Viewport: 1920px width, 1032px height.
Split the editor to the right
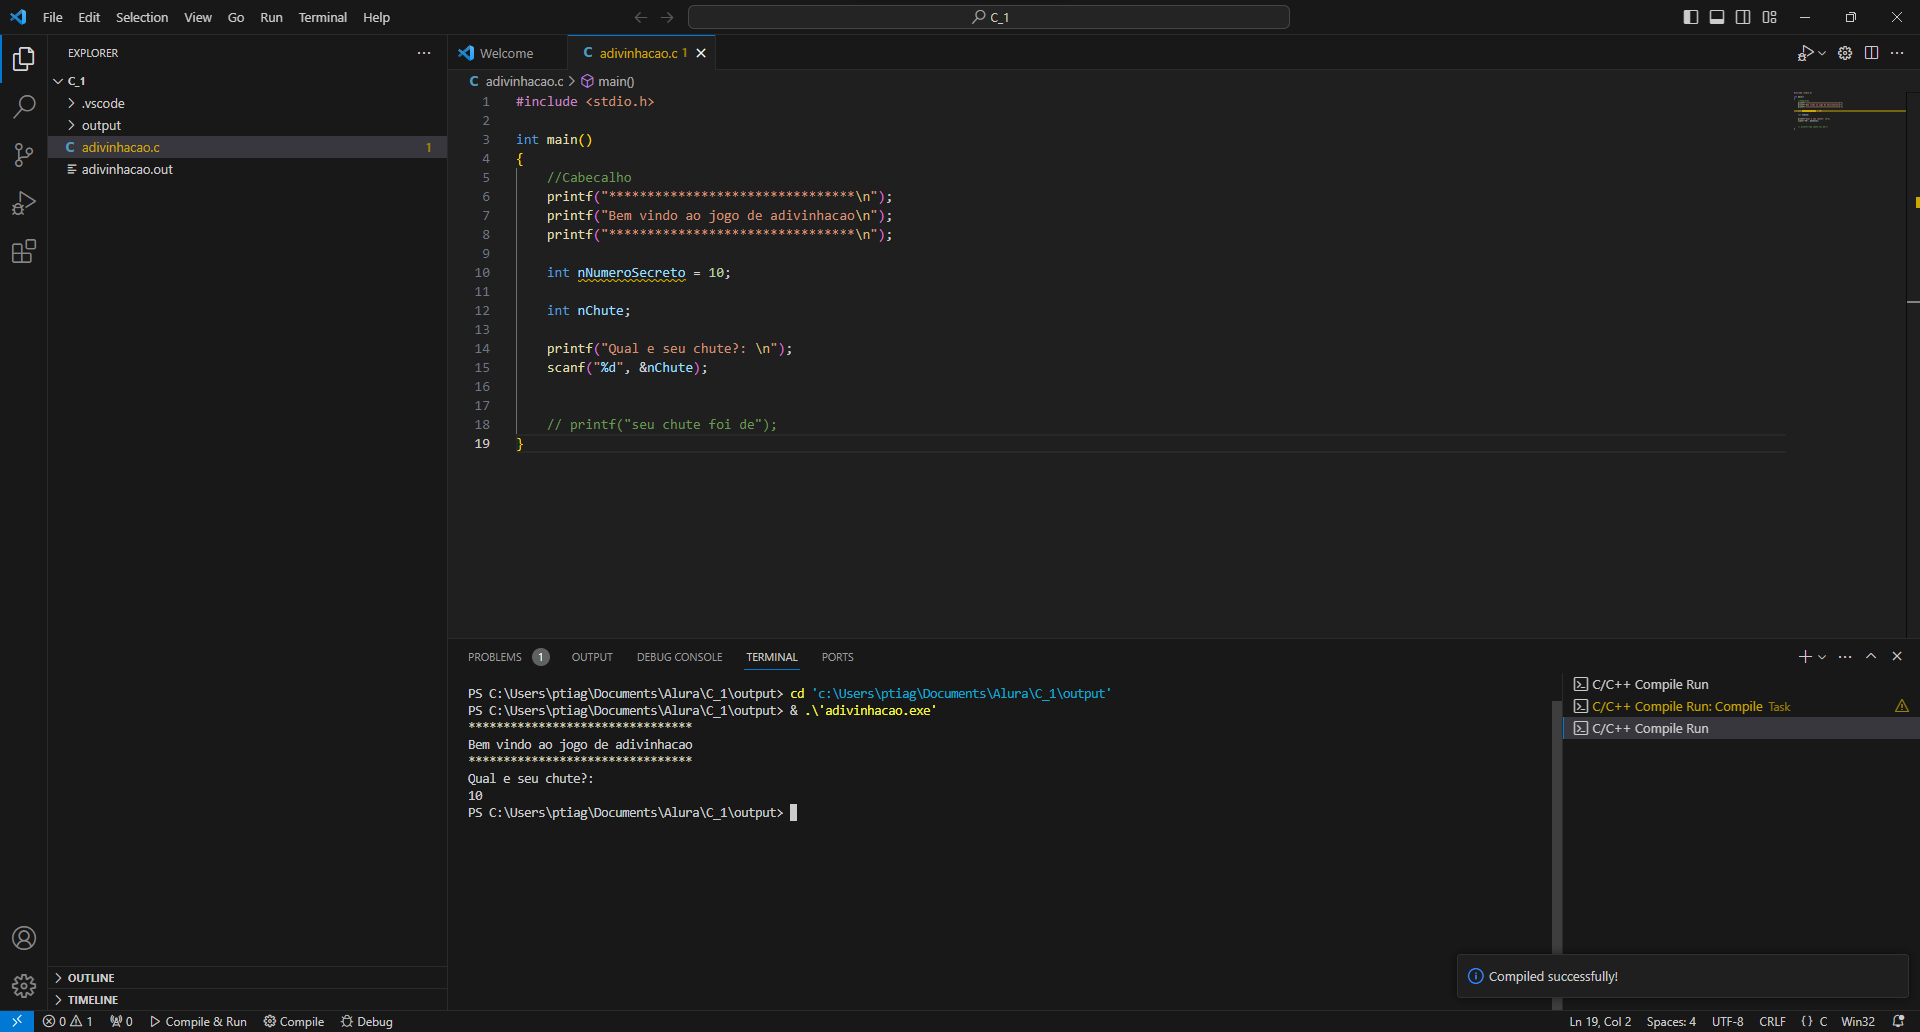coord(1871,53)
